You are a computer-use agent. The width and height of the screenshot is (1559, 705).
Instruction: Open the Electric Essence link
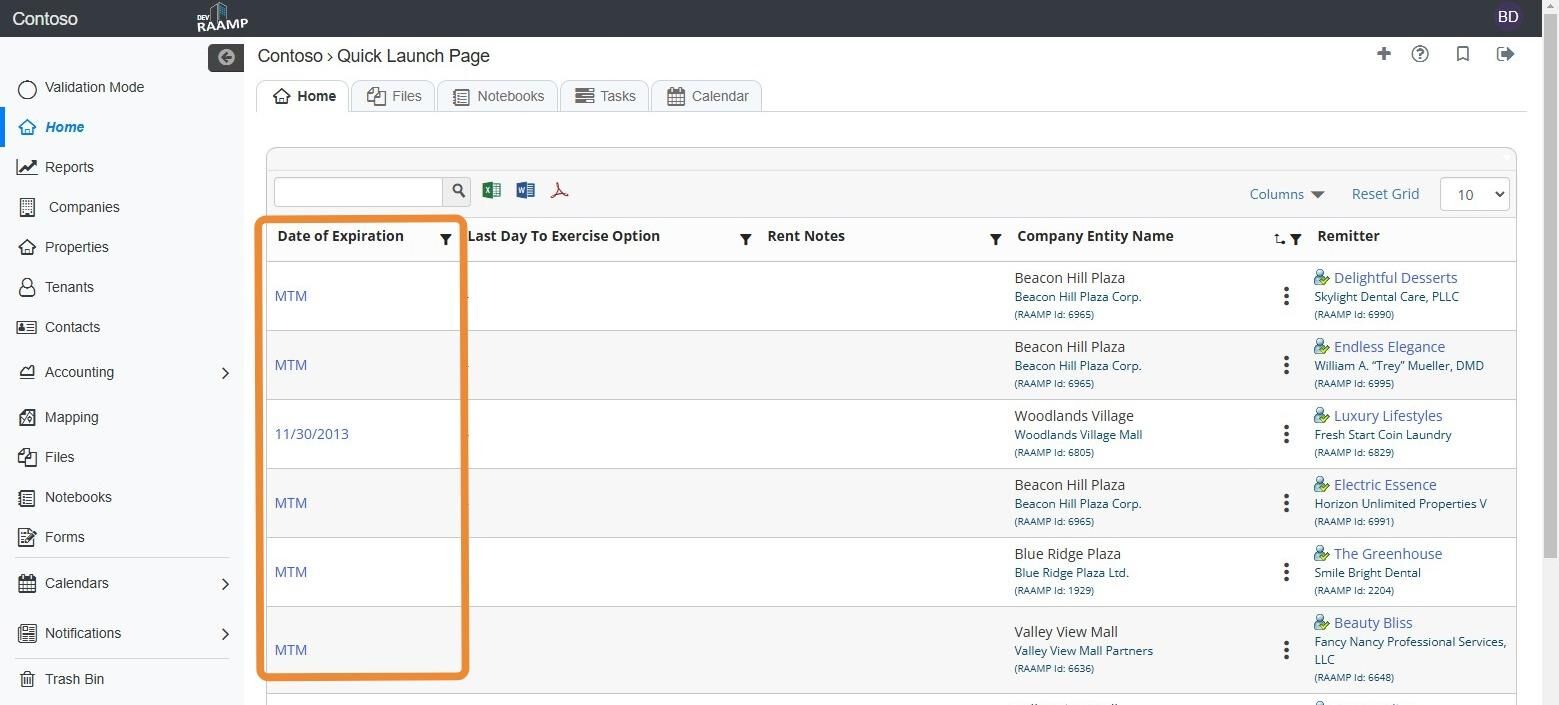pos(1385,485)
